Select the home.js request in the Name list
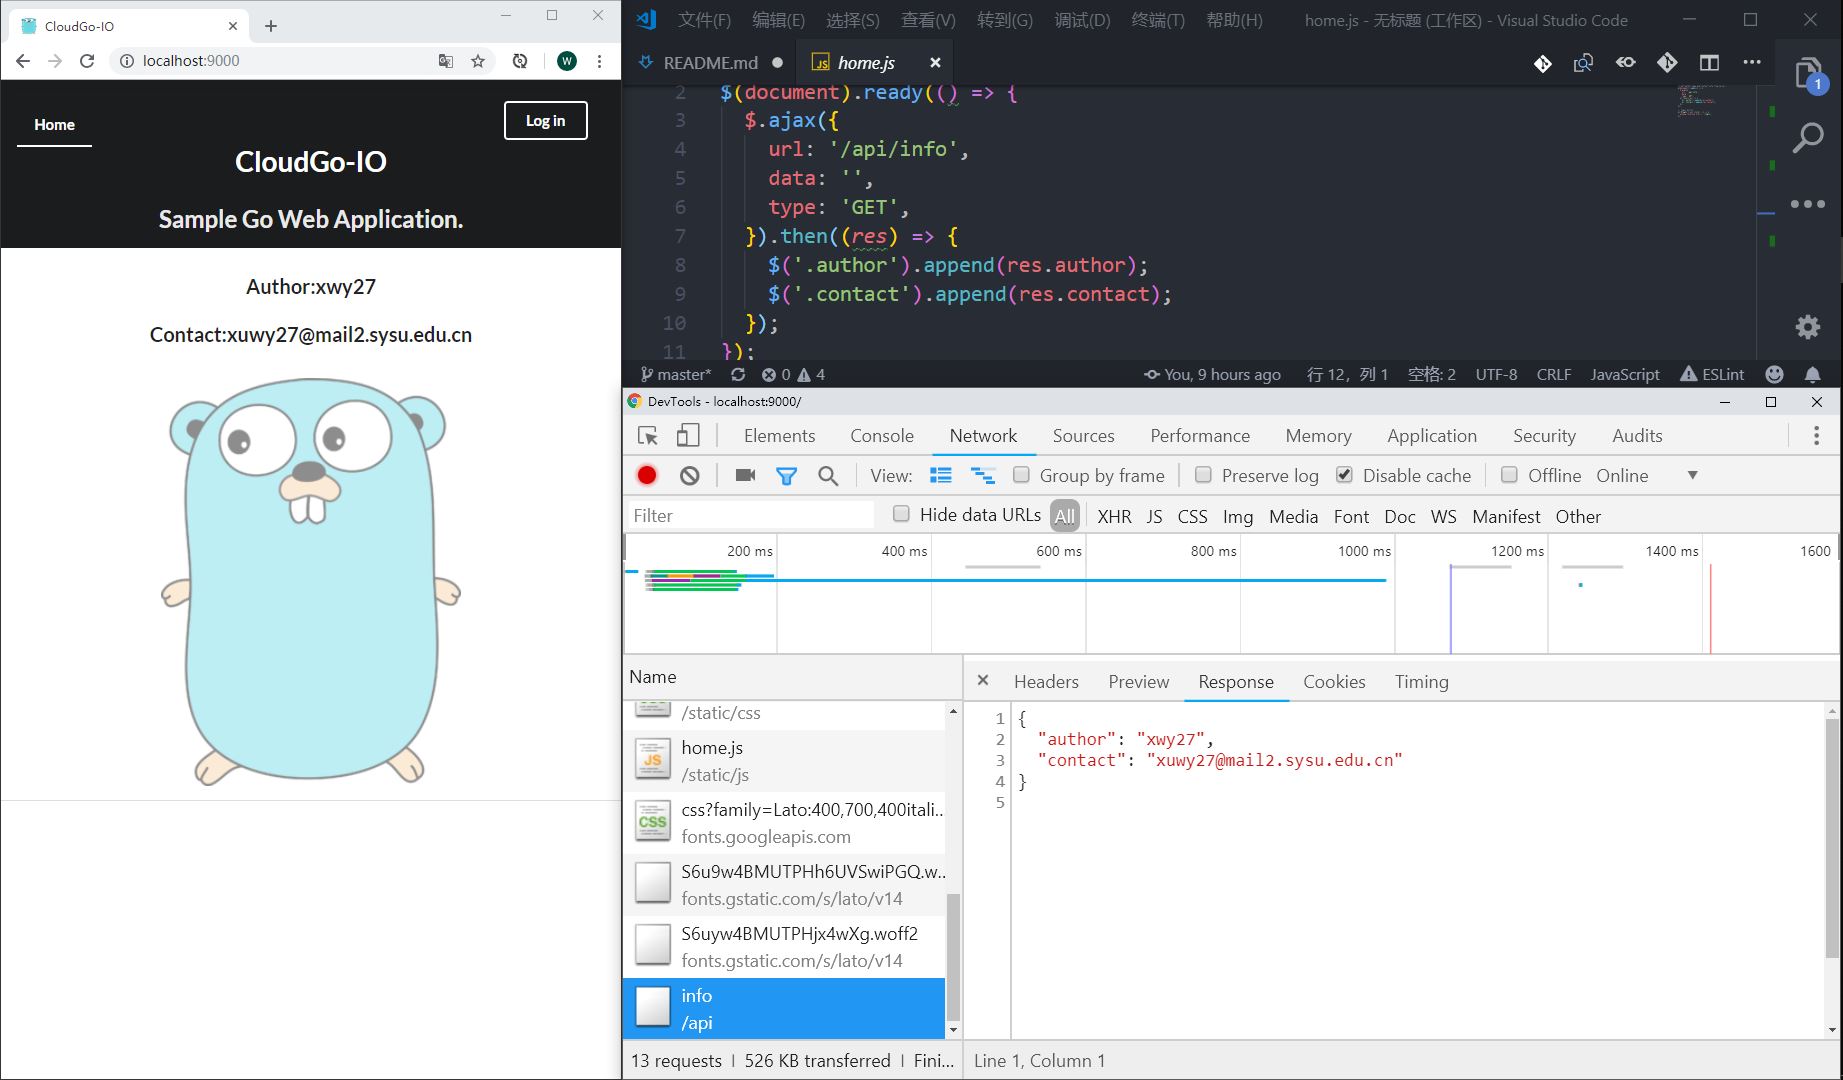Image resolution: width=1843 pixels, height=1080 pixels. (784, 761)
